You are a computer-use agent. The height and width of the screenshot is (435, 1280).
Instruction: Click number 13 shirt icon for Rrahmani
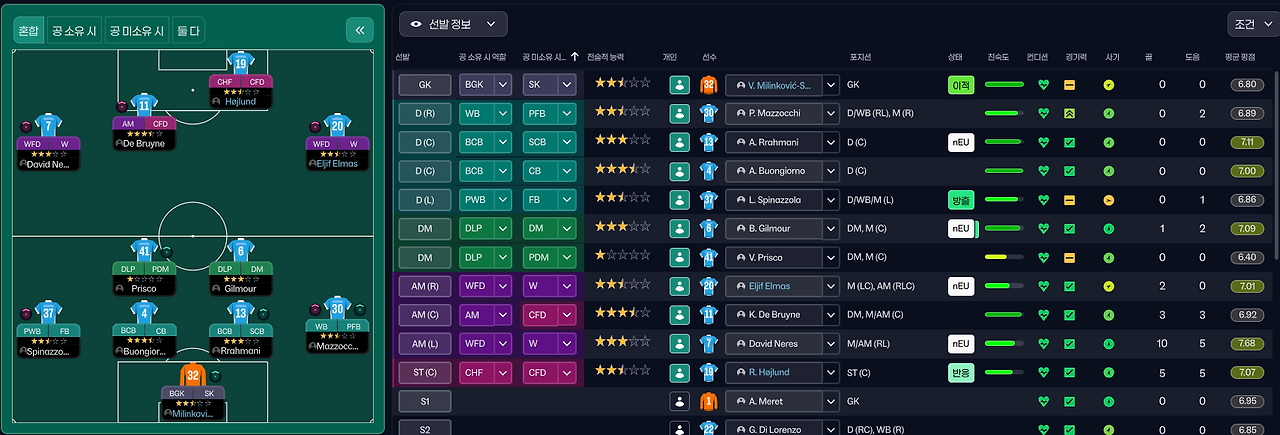tap(708, 142)
